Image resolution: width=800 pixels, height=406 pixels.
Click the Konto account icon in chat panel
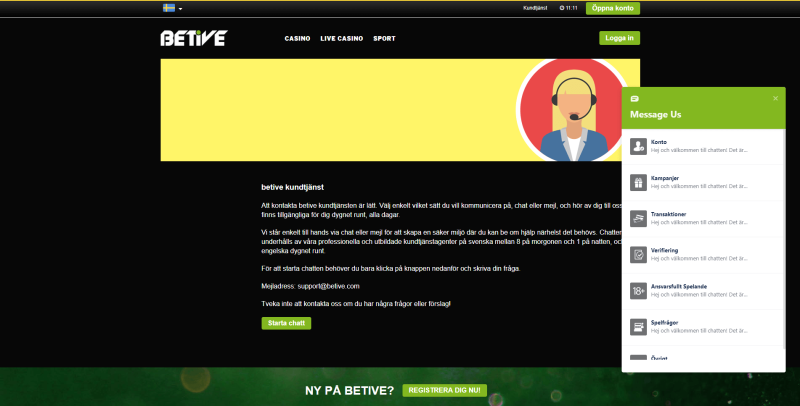(638, 146)
